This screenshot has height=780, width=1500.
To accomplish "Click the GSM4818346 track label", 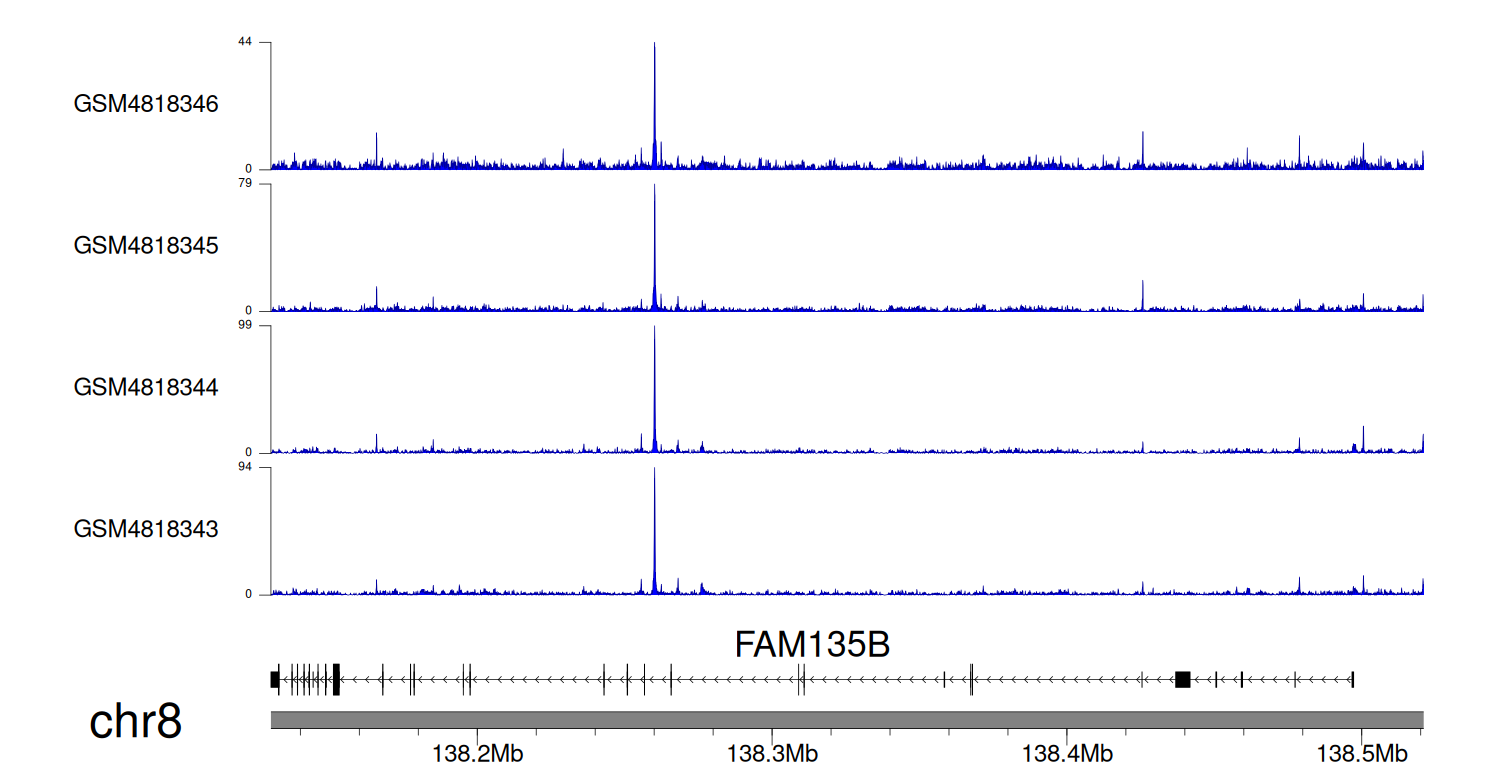I will point(146,103).
